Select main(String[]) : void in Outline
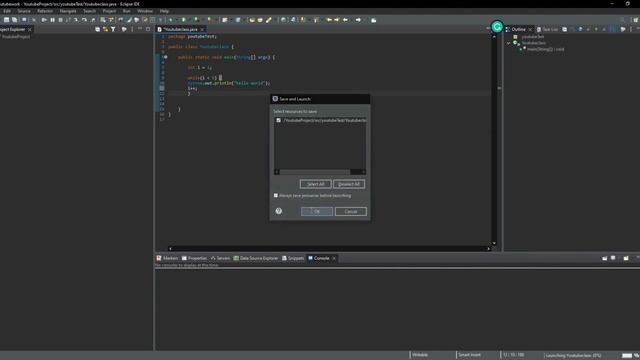This screenshot has width=640, height=360. coord(545,49)
